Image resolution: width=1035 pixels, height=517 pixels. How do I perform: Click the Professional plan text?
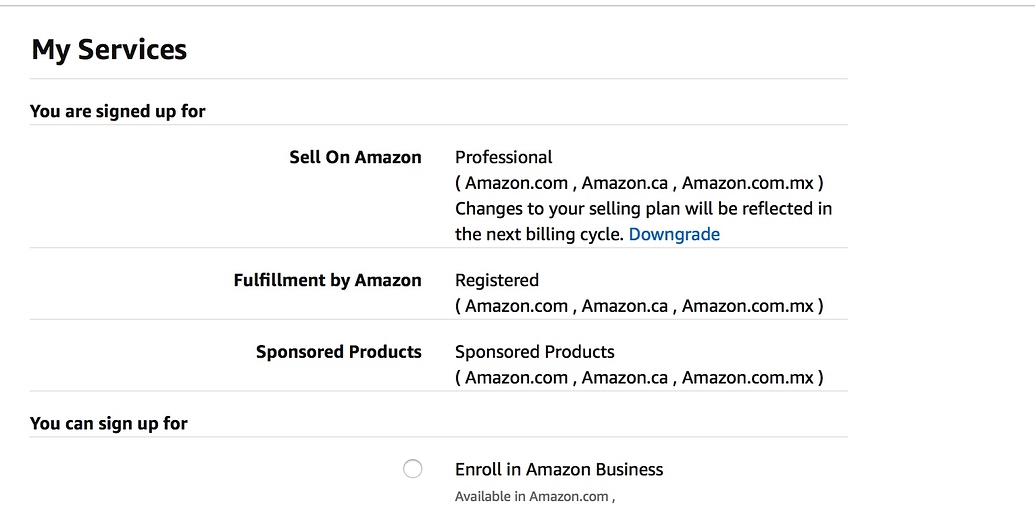[x=503, y=157]
